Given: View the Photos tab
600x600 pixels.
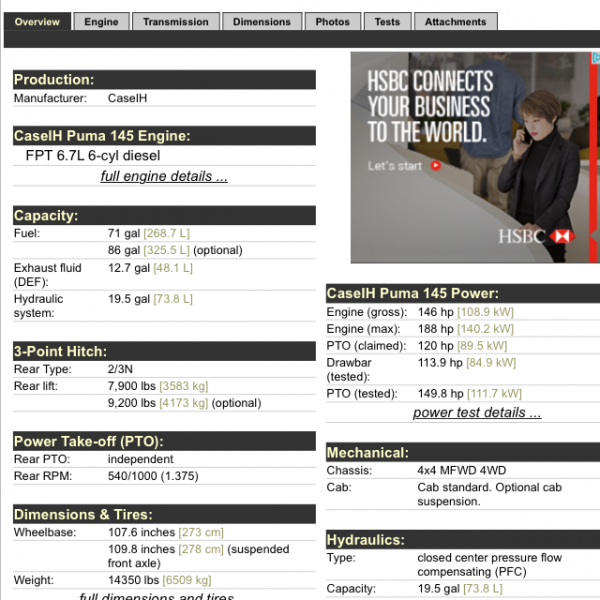Looking at the screenshot, I should (333, 21).
